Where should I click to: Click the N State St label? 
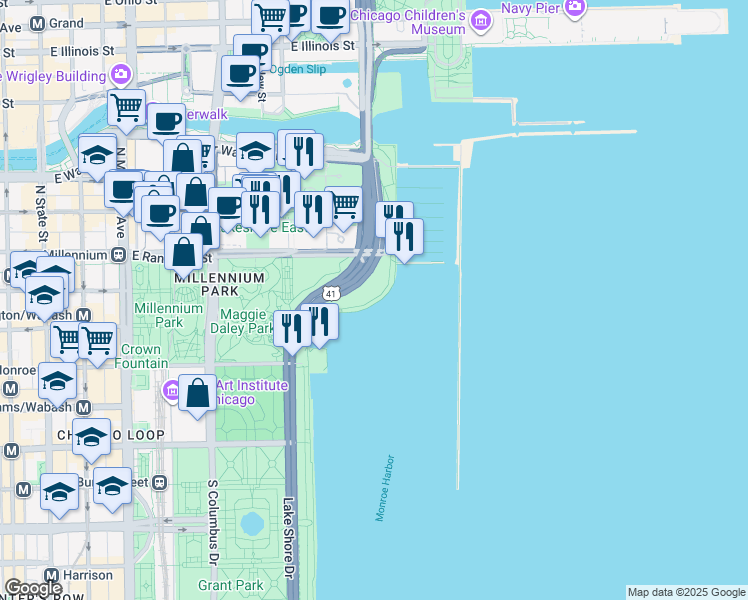(42, 214)
